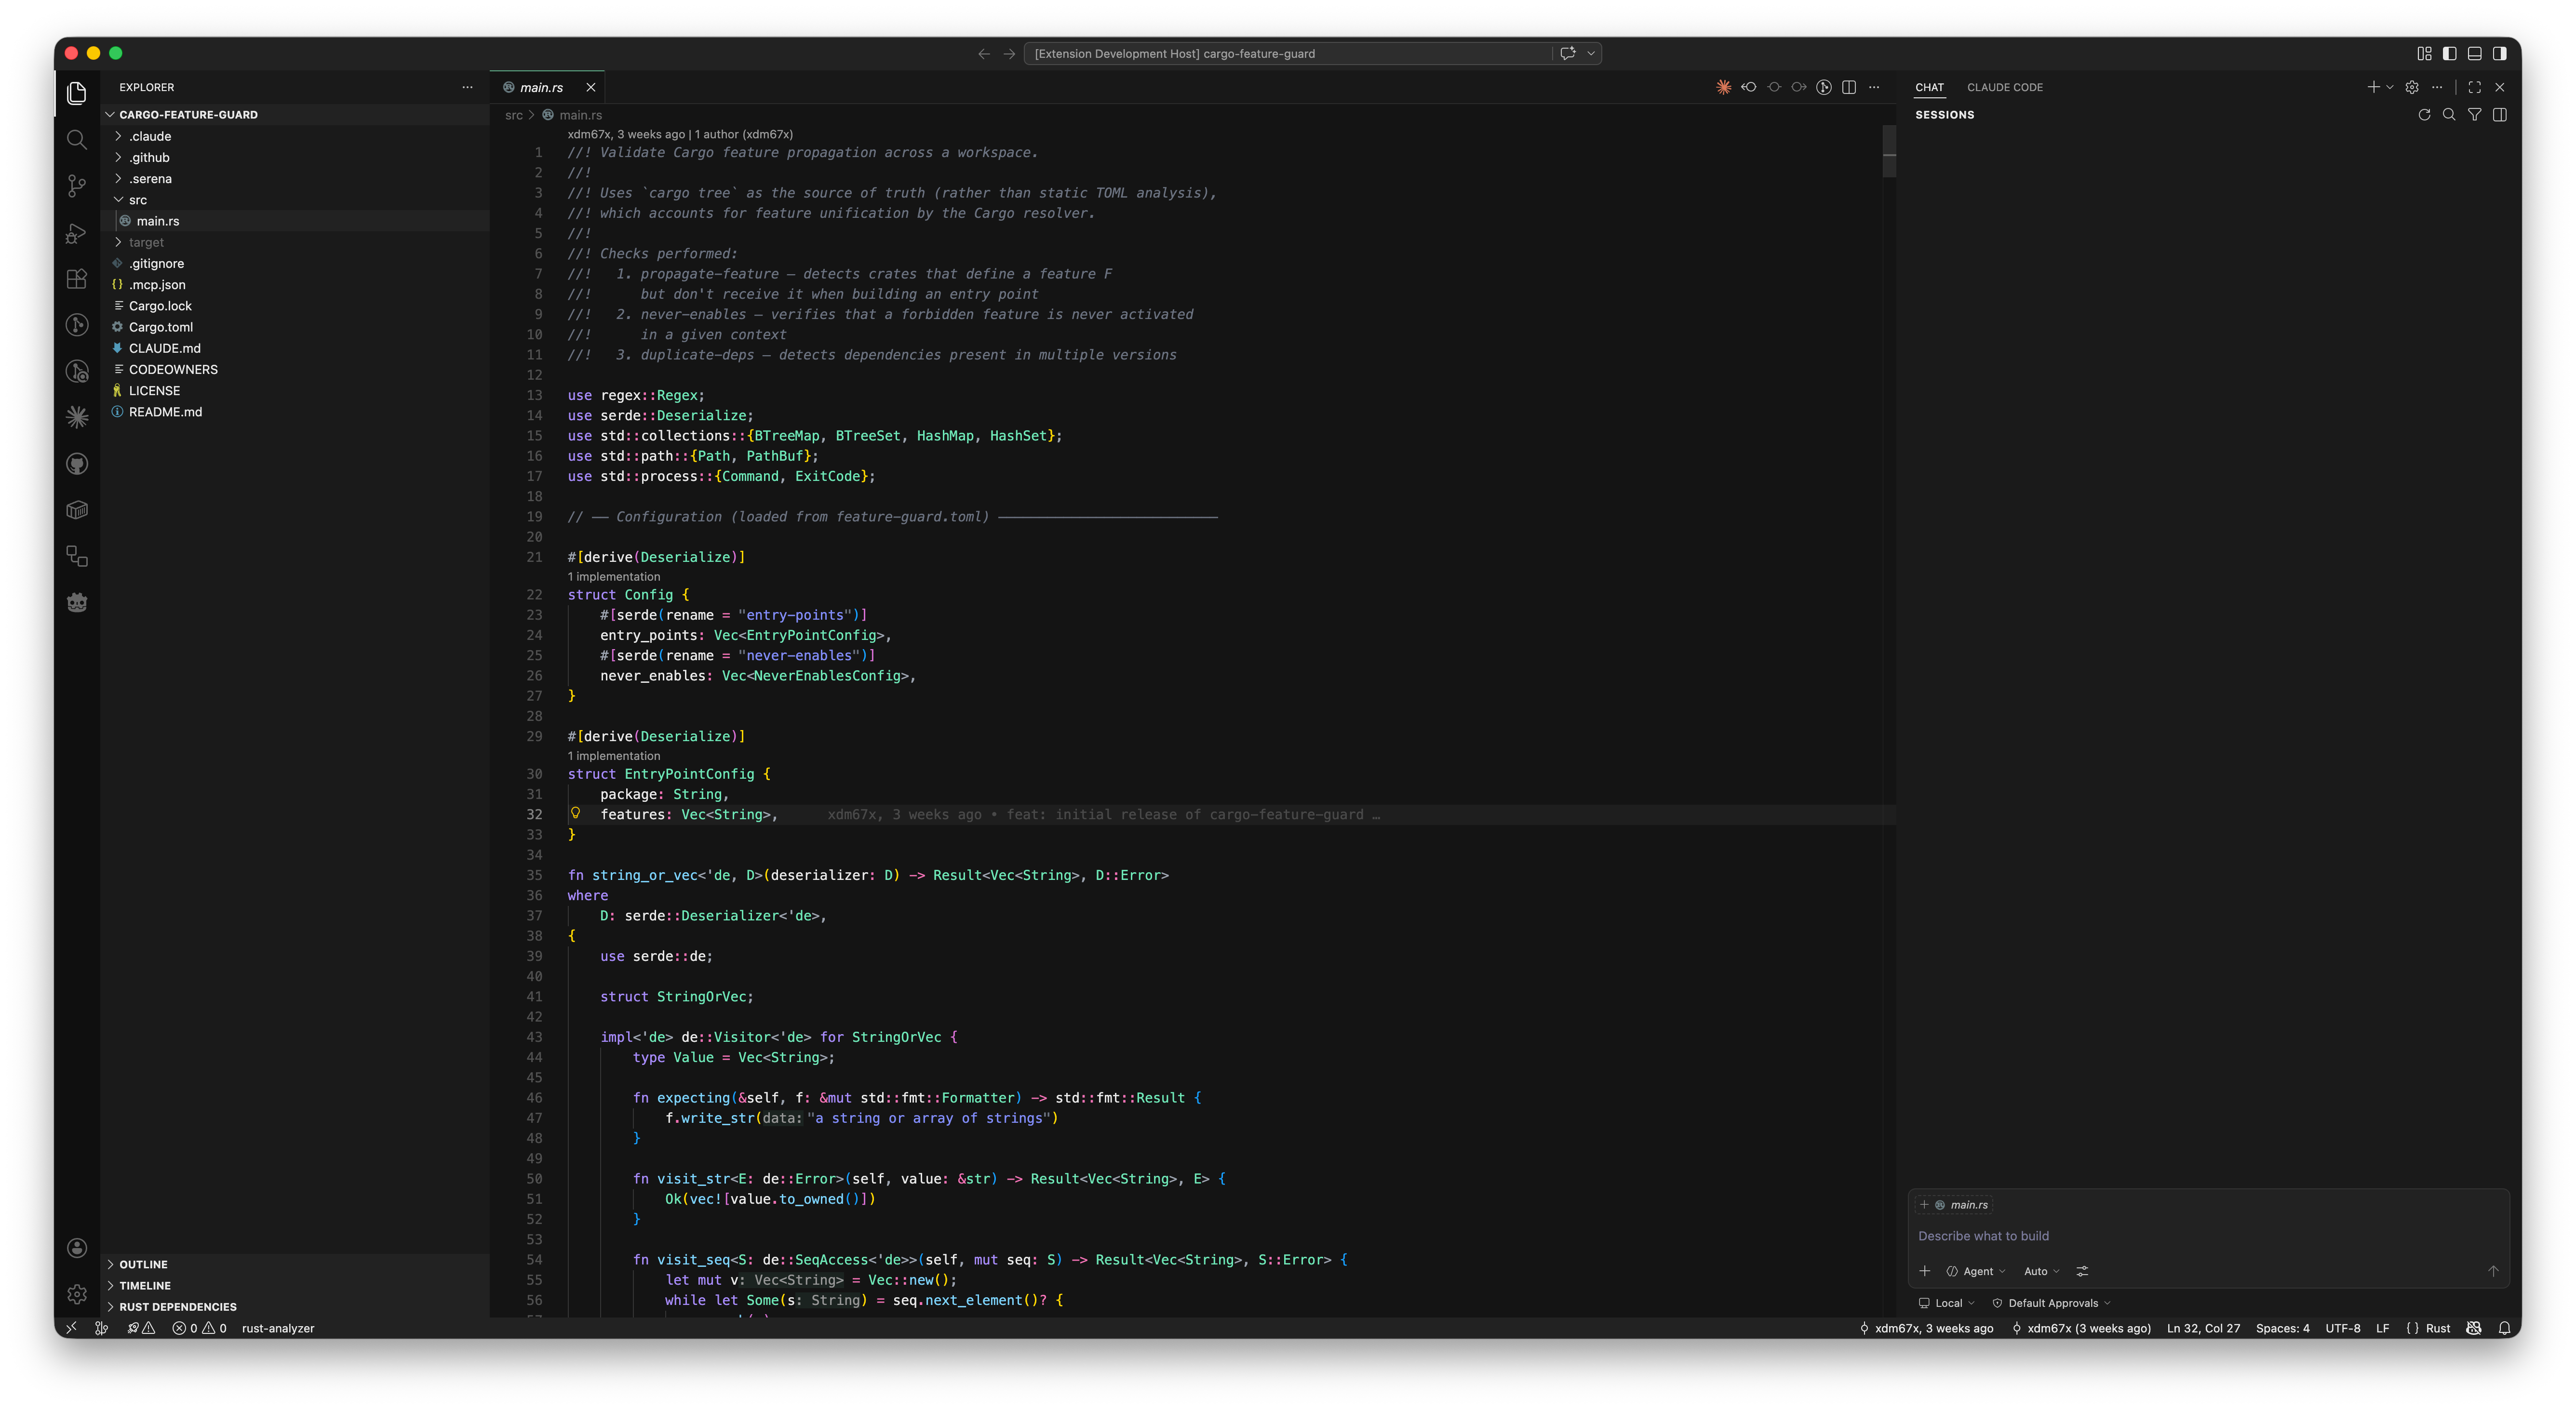Open the Extensions view
2576x1410 pixels.
click(76, 280)
